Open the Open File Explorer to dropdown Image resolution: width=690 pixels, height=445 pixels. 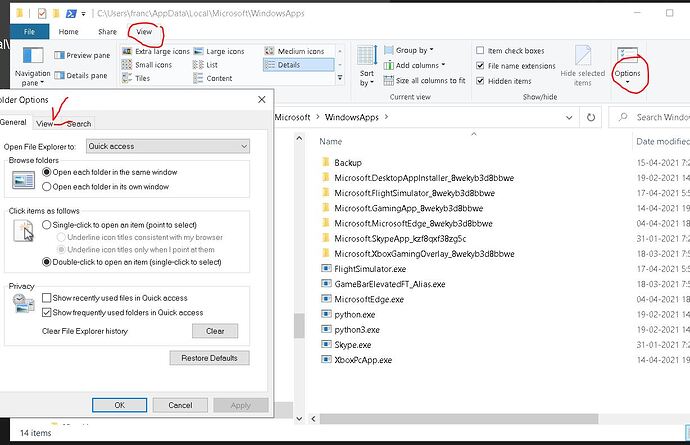click(x=168, y=147)
